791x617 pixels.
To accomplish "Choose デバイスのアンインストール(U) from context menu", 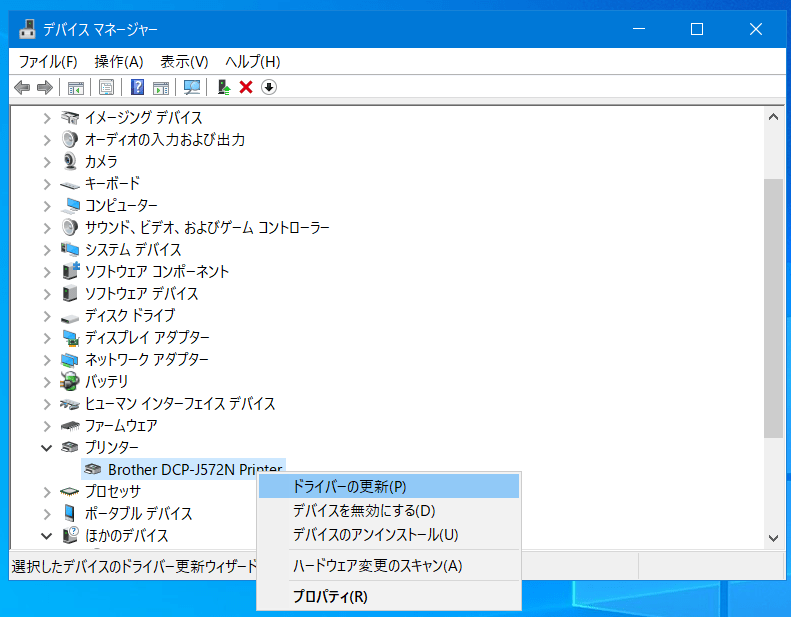I will click(x=389, y=534).
